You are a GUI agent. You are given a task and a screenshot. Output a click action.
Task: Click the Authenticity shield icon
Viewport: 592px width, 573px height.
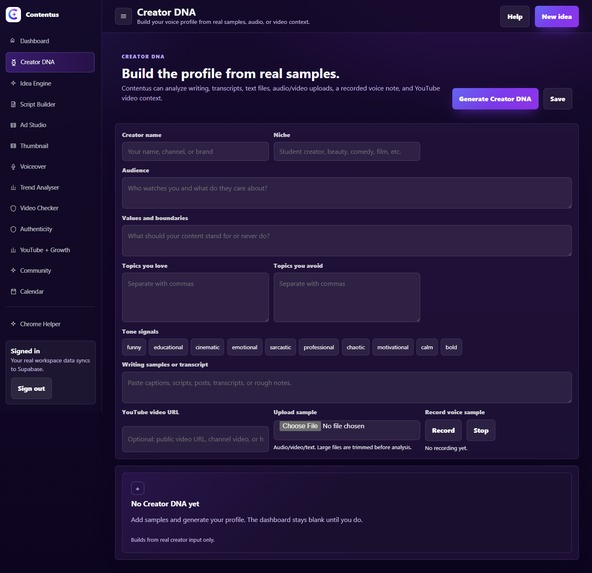(13, 229)
